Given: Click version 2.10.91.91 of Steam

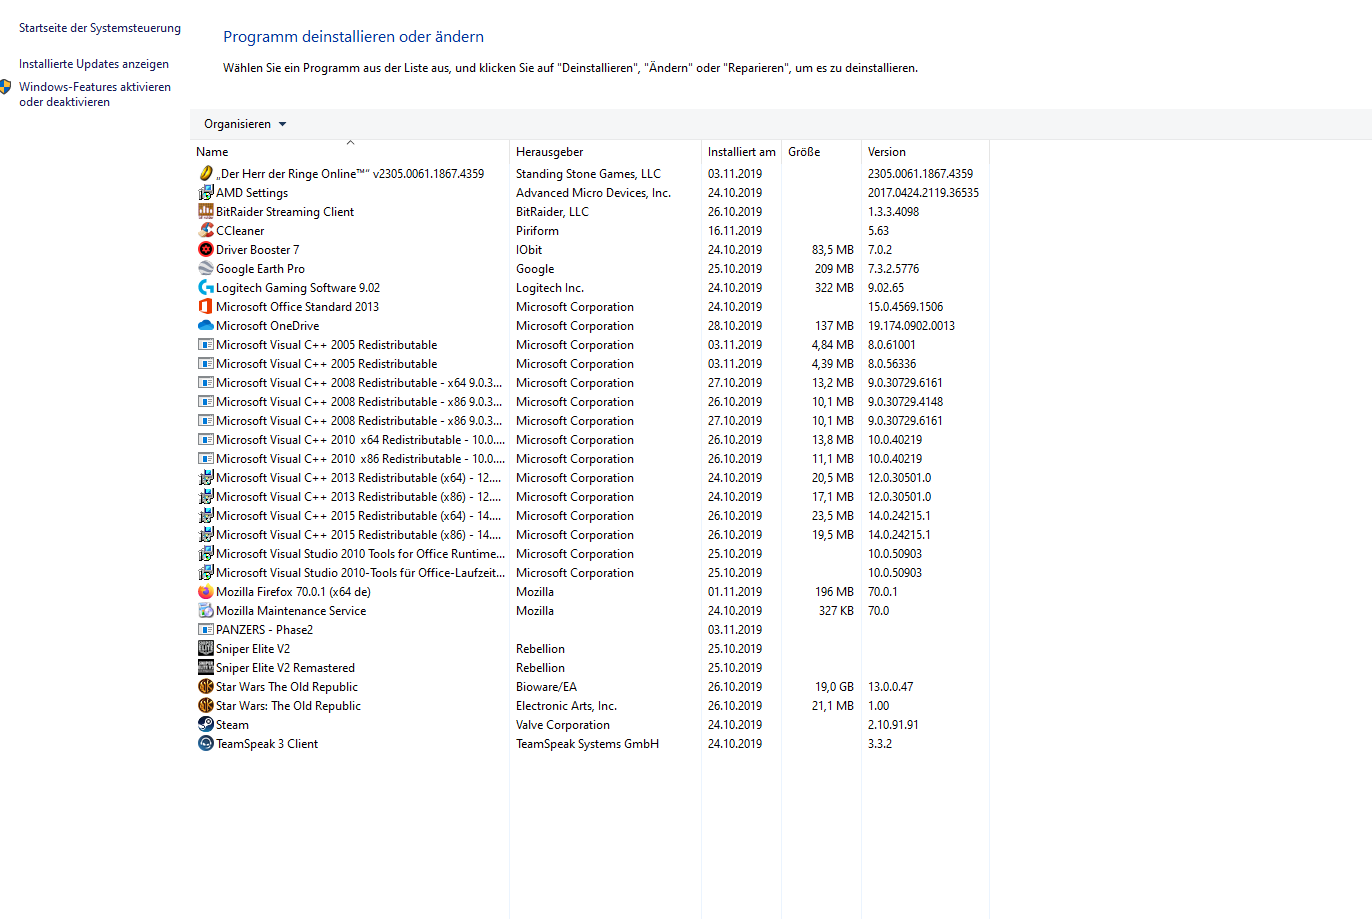Looking at the screenshot, I should (893, 725).
